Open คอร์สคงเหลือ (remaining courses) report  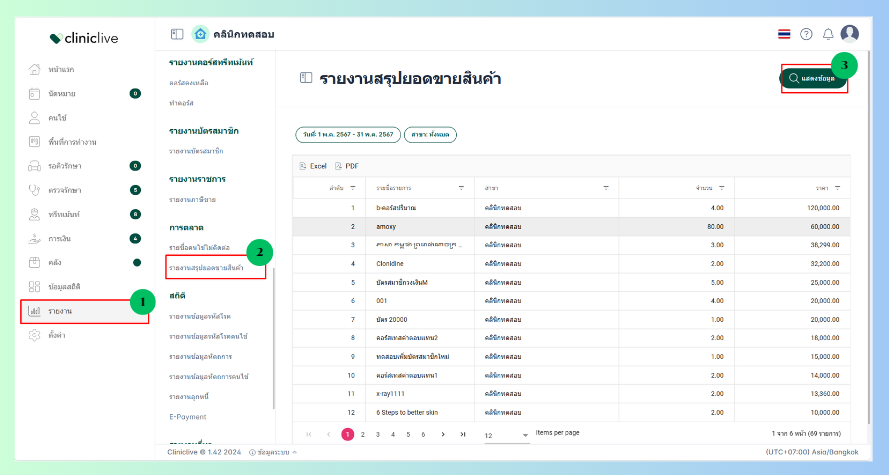[x=189, y=83]
